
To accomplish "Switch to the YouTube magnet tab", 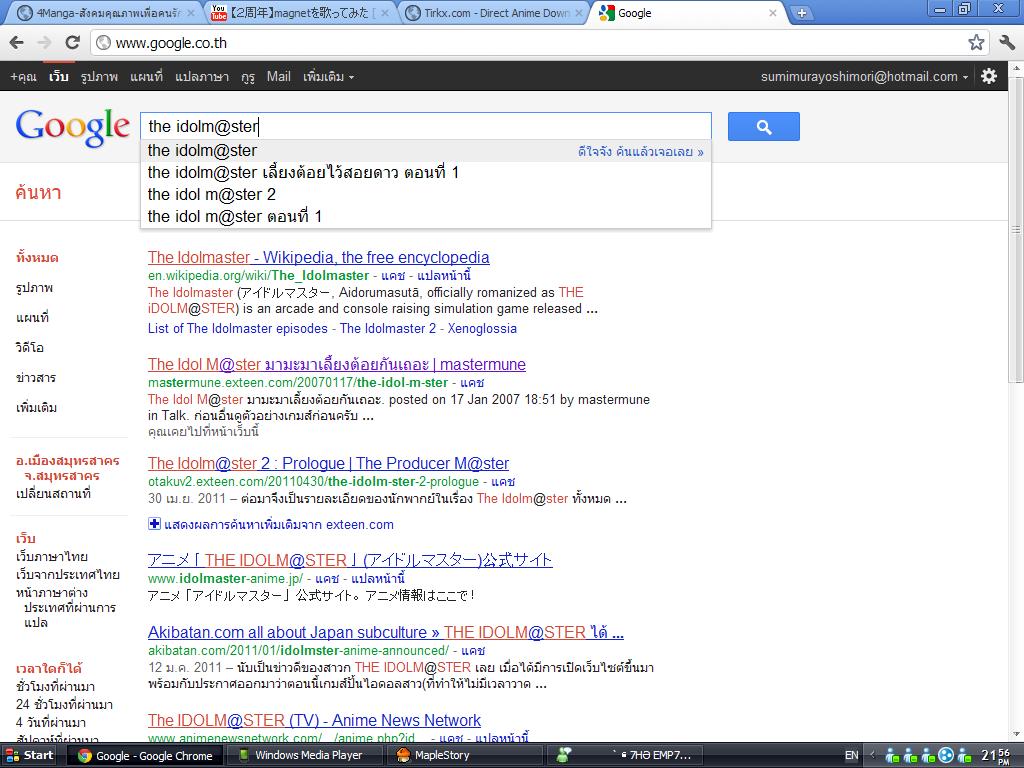I will [297, 12].
